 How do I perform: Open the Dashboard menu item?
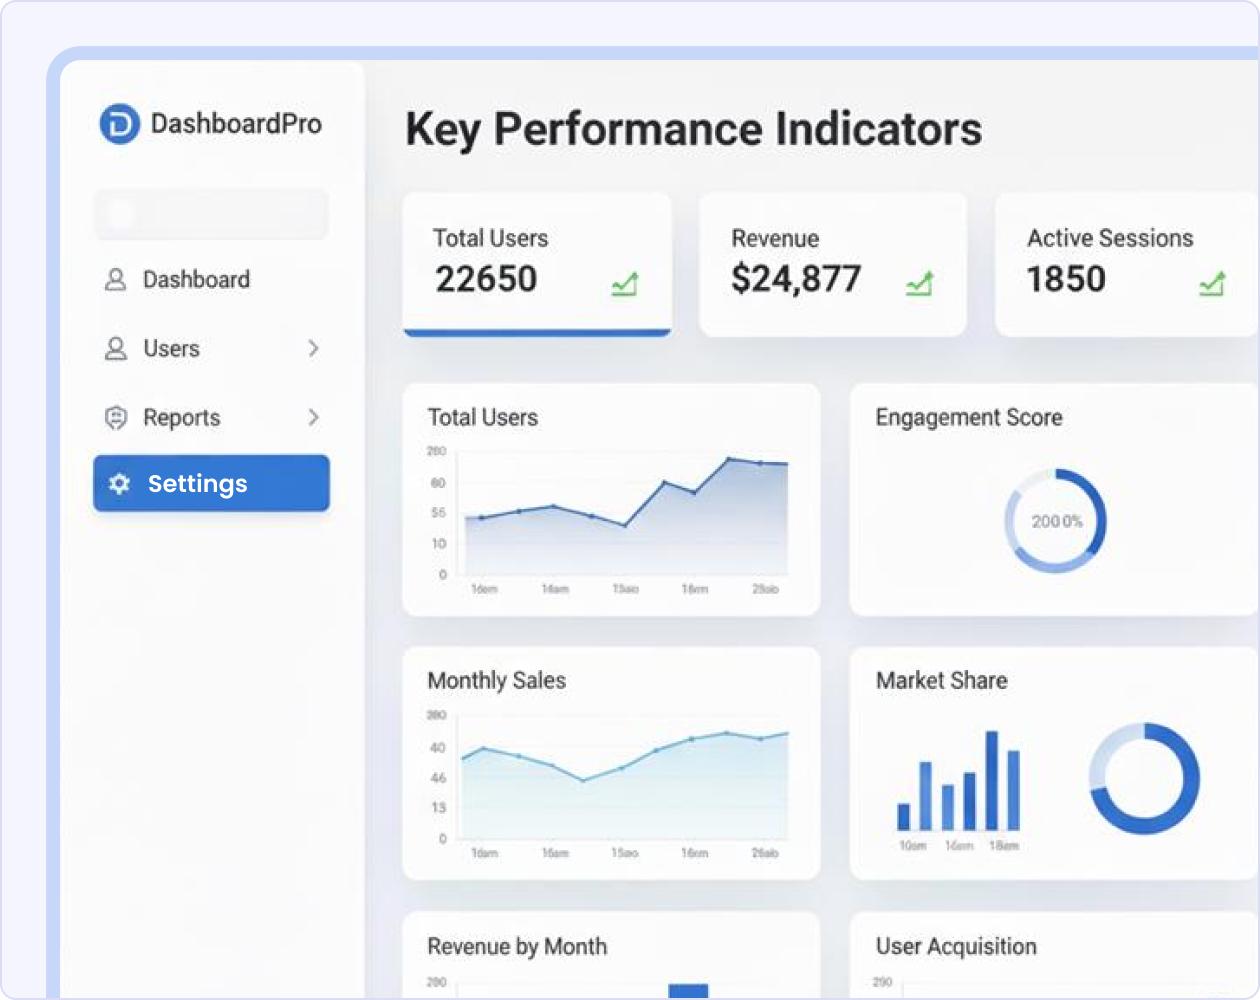pyautogui.click(x=211, y=280)
